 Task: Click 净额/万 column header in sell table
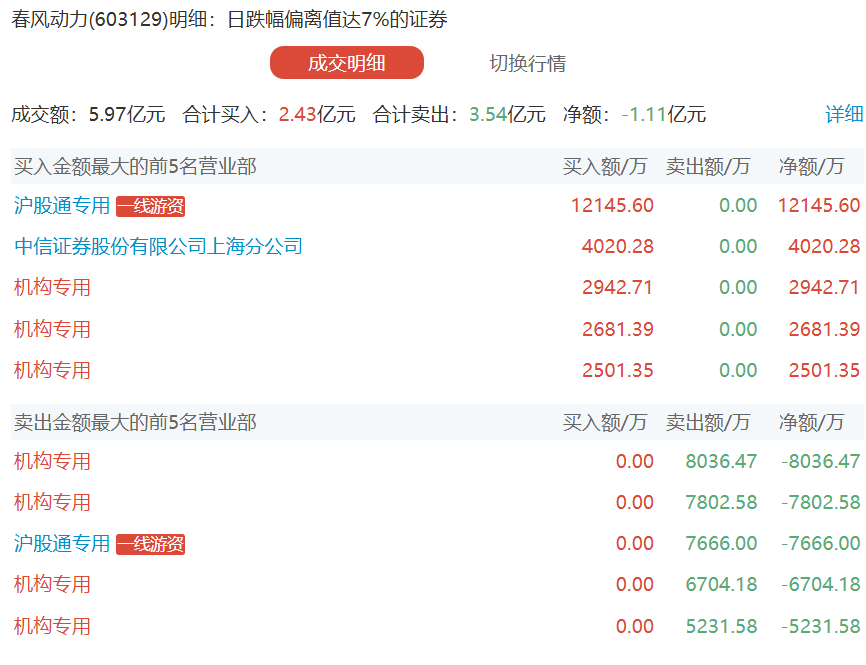[x=811, y=423]
